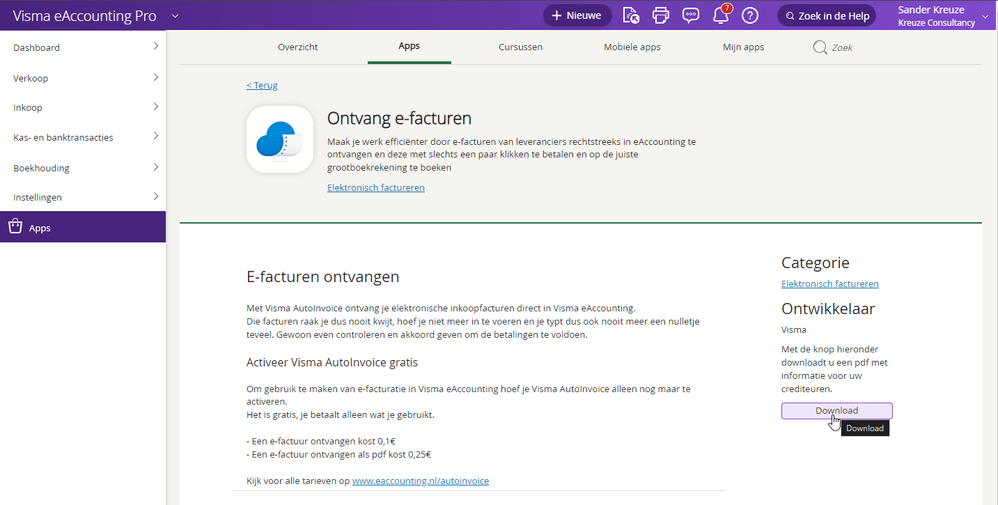Click the magnifier icon beside Zoek
The height and width of the screenshot is (505, 998).
click(x=820, y=47)
